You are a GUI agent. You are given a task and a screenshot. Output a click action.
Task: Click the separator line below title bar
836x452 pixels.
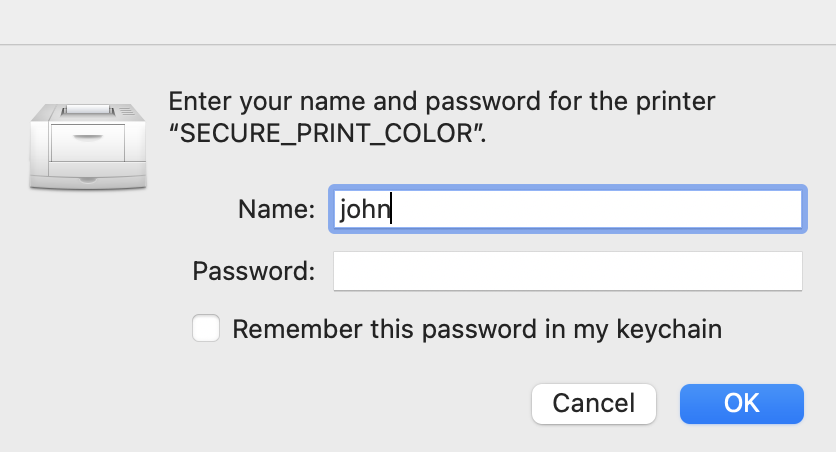[418, 45]
